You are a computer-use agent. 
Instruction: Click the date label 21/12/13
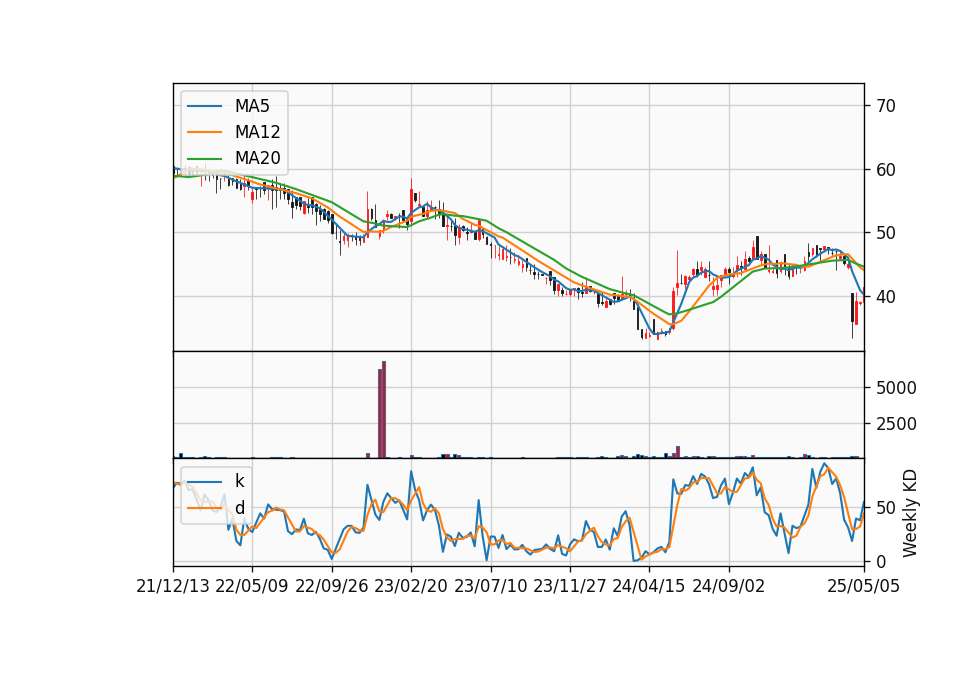[x=173, y=587]
